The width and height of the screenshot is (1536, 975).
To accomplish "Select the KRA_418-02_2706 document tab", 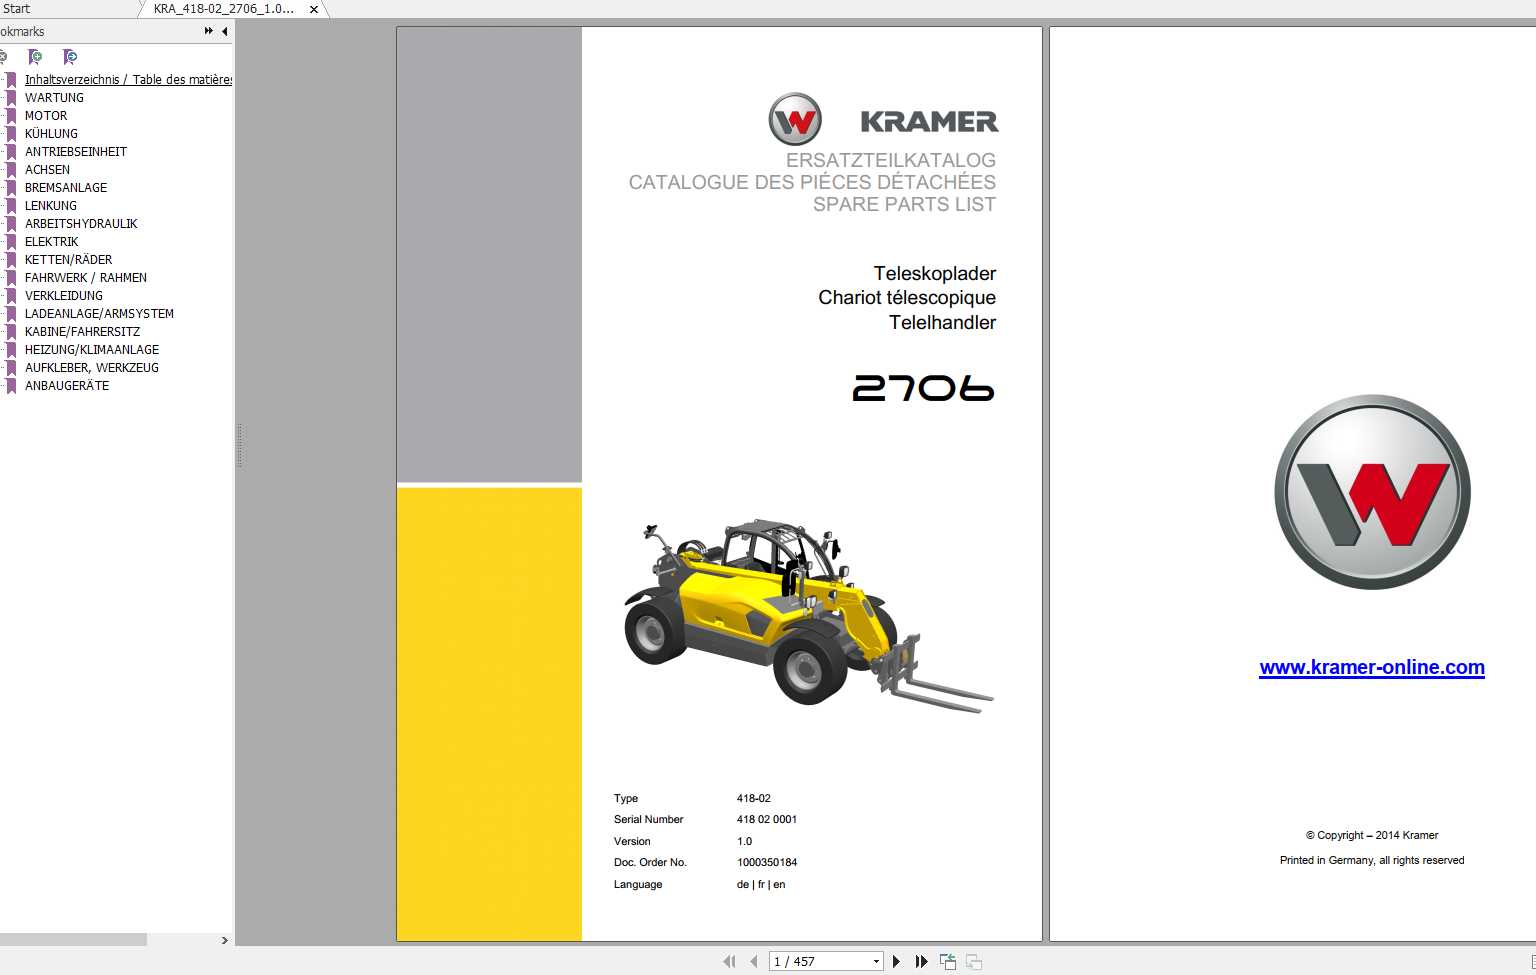I will (x=224, y=9).
